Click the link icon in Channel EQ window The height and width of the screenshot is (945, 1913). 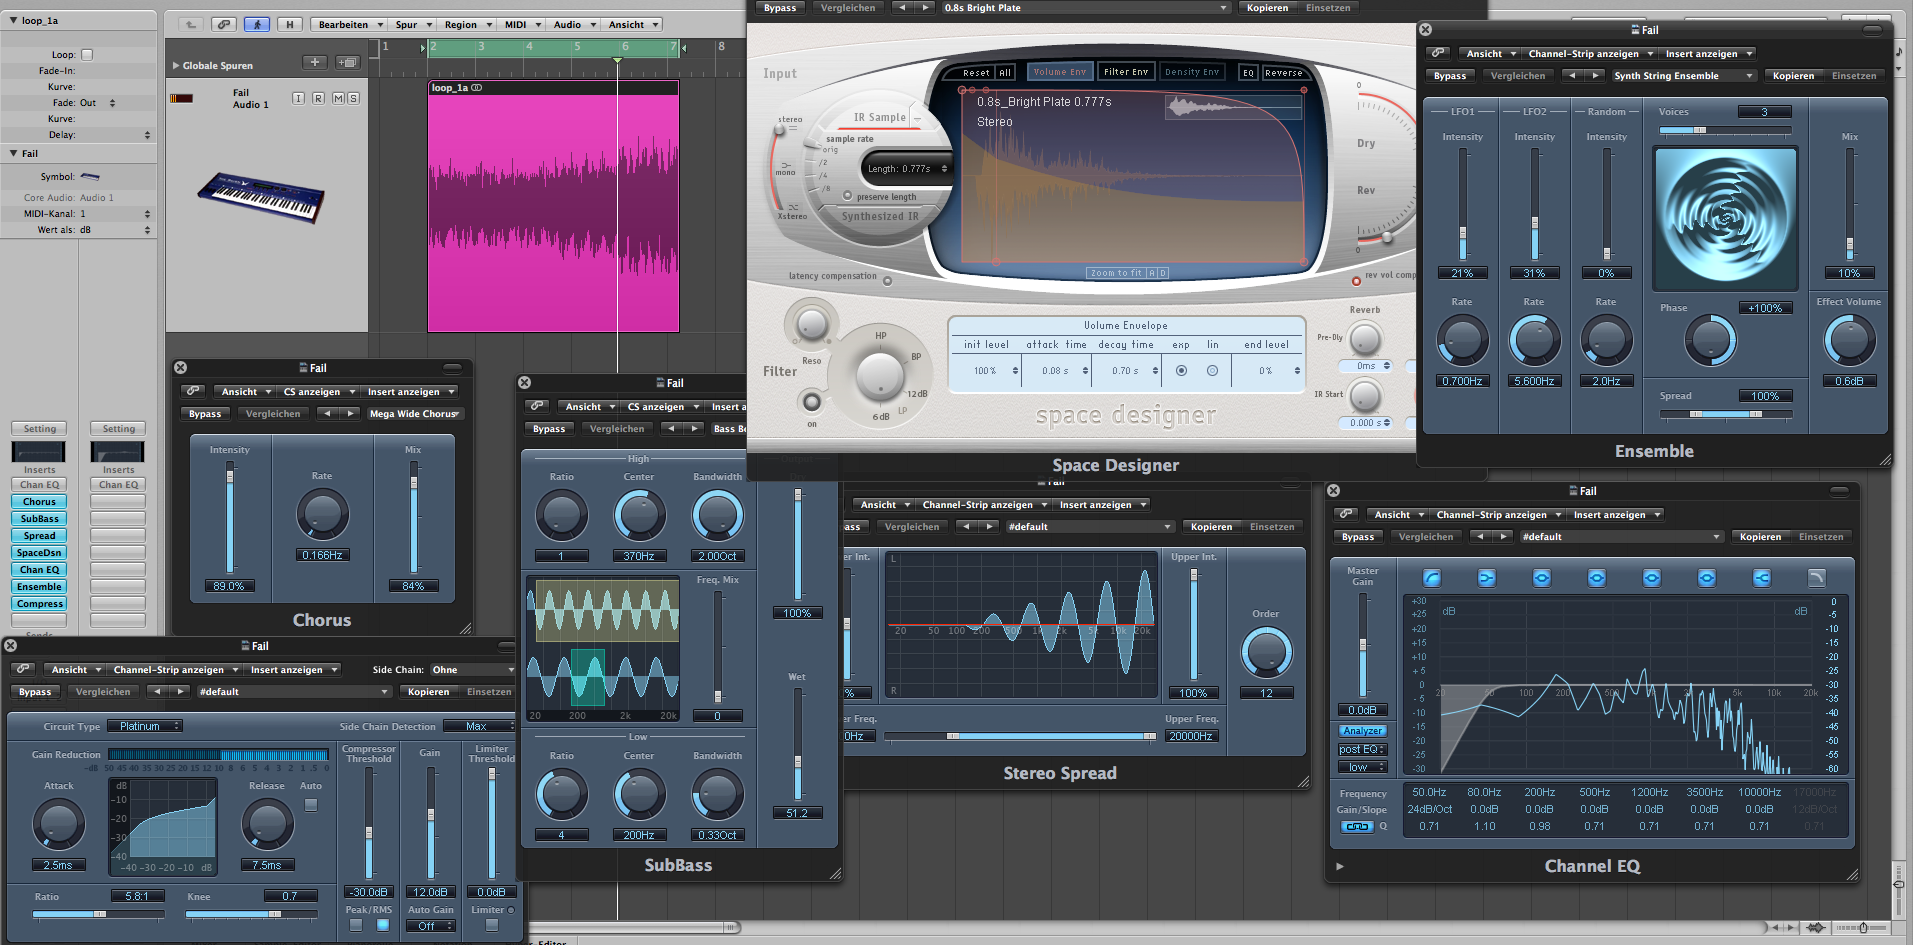(x=1346, y=514)
